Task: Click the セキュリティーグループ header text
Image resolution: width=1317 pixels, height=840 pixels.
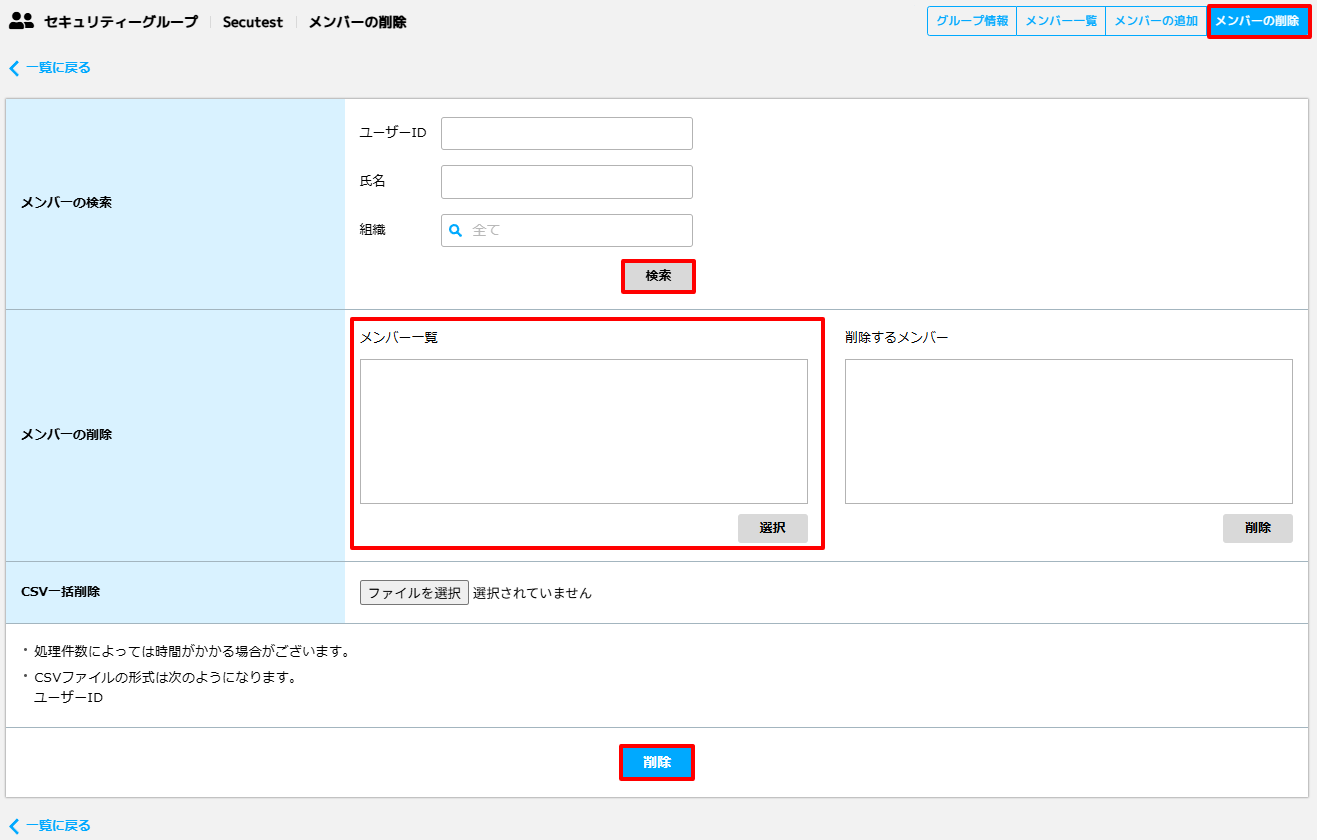Action: [121, 22]
